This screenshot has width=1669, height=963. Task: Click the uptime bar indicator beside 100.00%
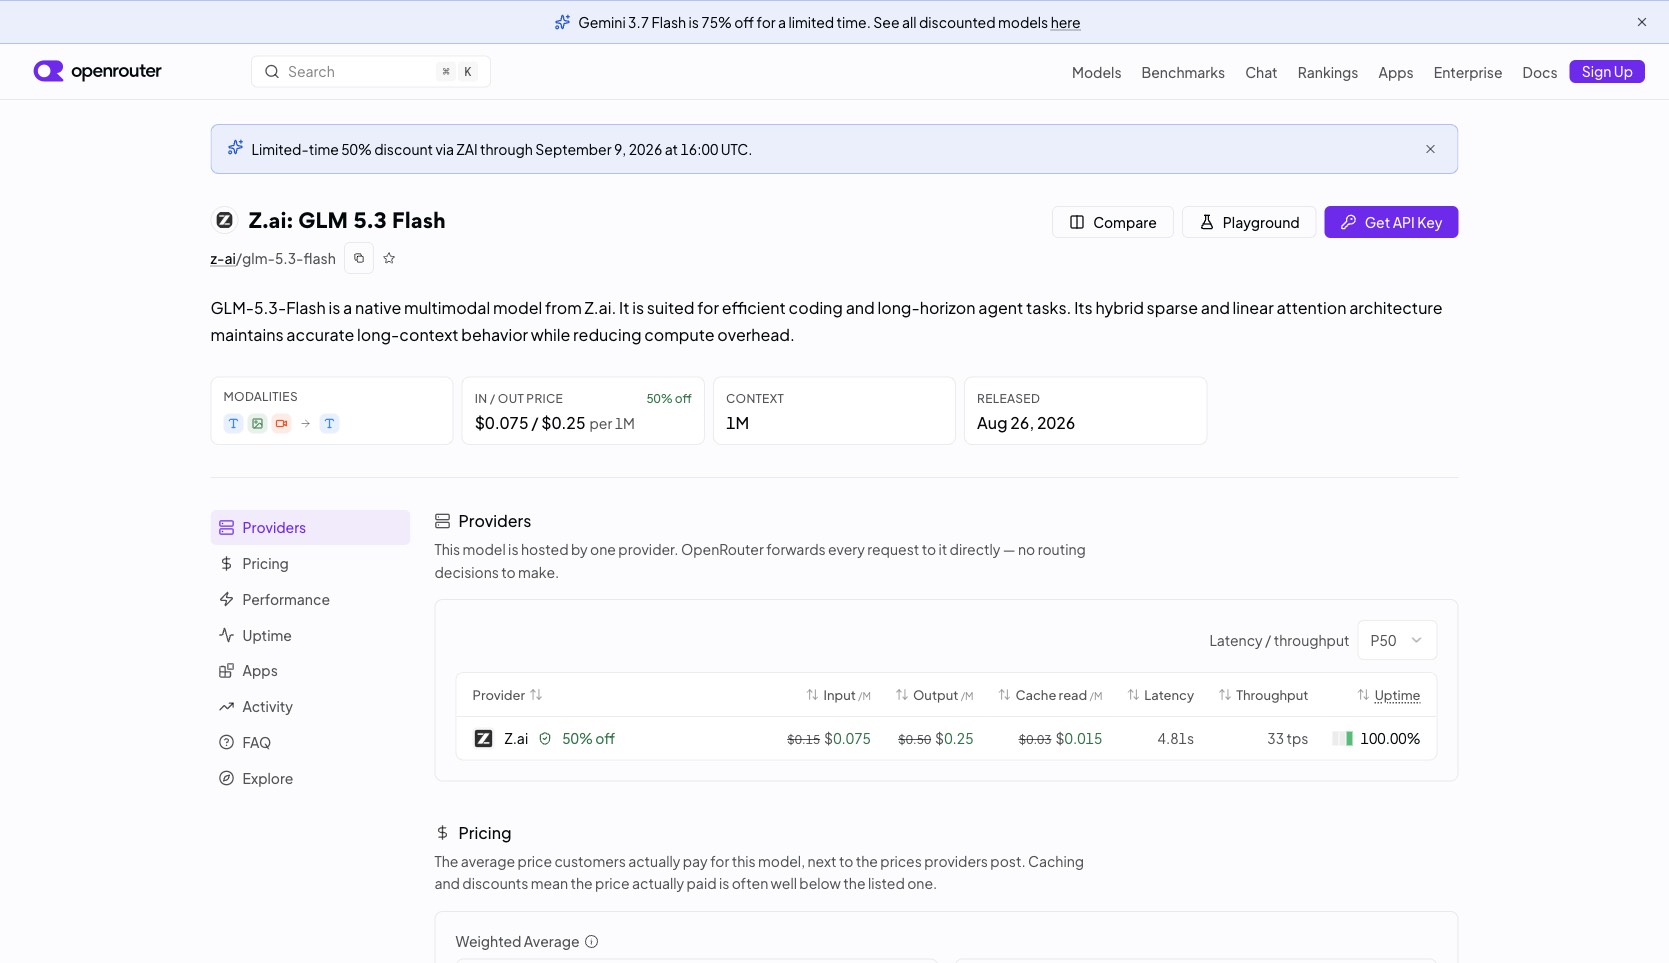(x=1342, y=738)
